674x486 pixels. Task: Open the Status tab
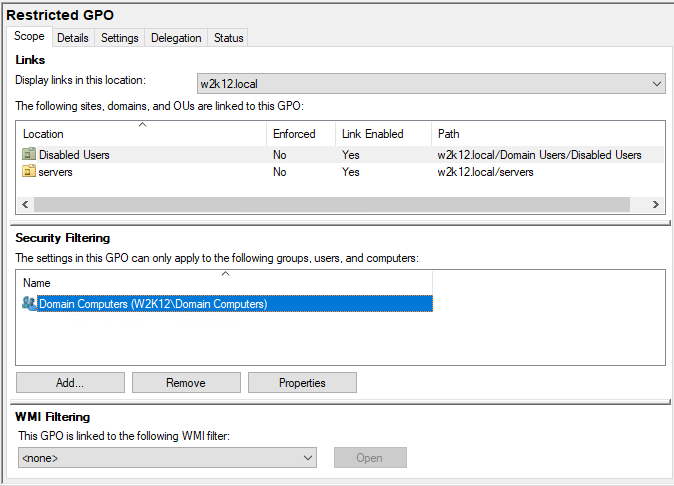229,38
